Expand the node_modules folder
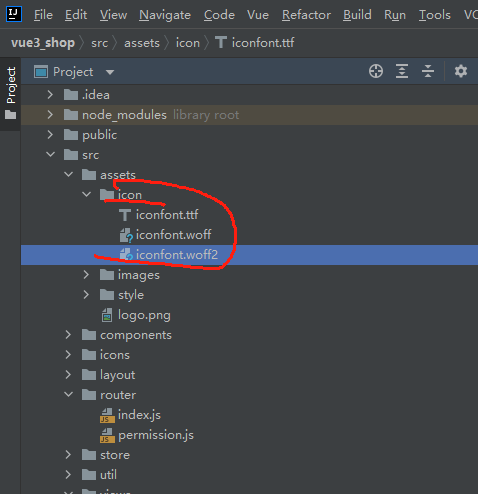The width and height of the screenshot is (478, 494). pos(50,115)
